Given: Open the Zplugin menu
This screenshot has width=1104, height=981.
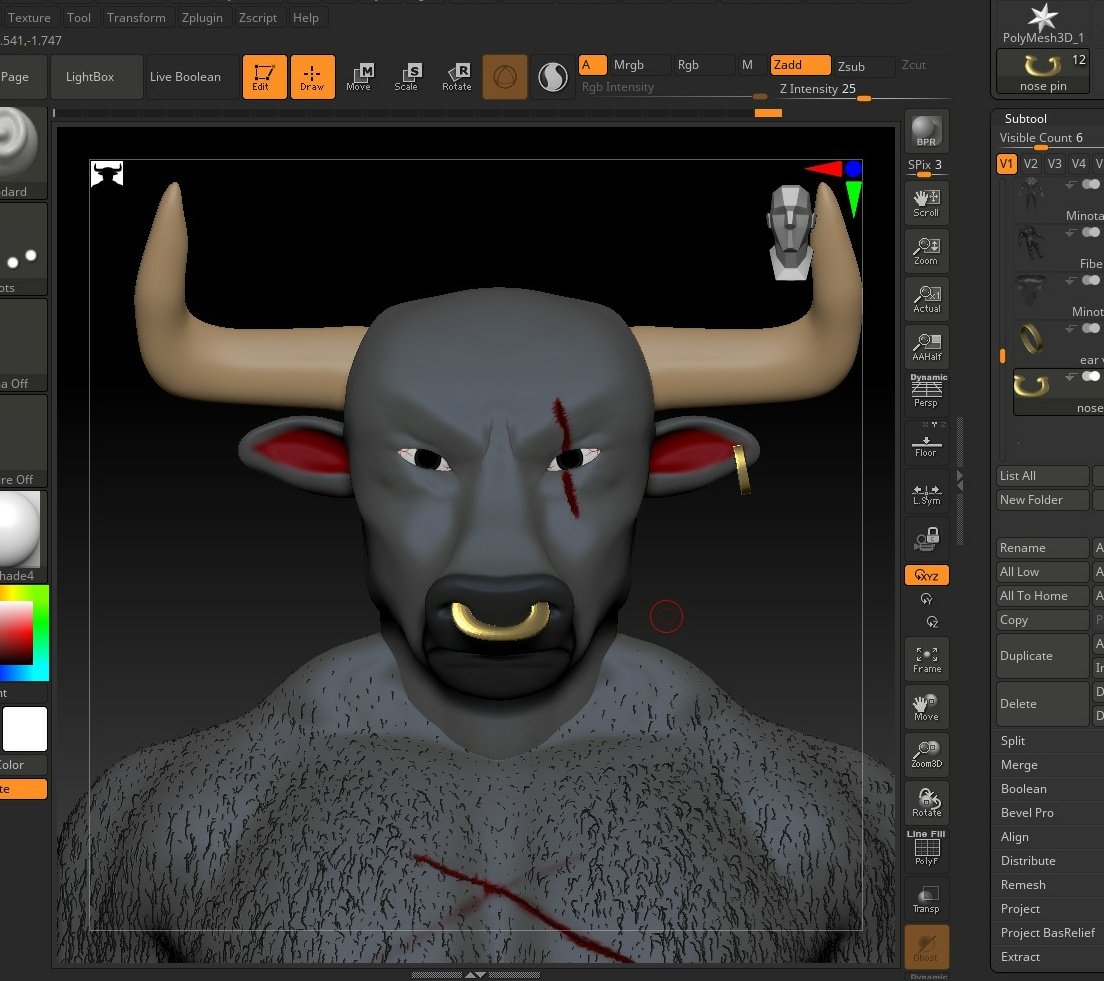Looking at the screenshot, I should [x=202, y=18].
